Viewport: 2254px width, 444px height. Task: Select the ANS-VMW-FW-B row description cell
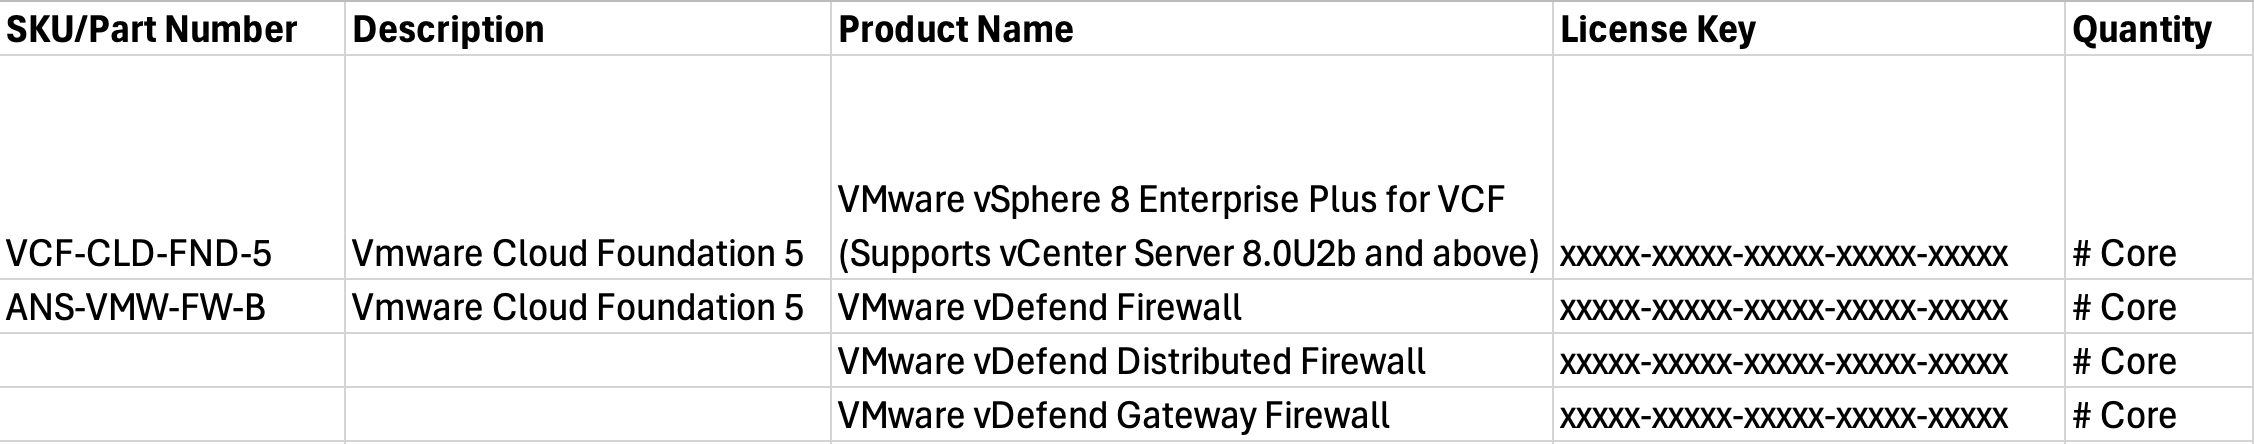click(x=577, y=308)
